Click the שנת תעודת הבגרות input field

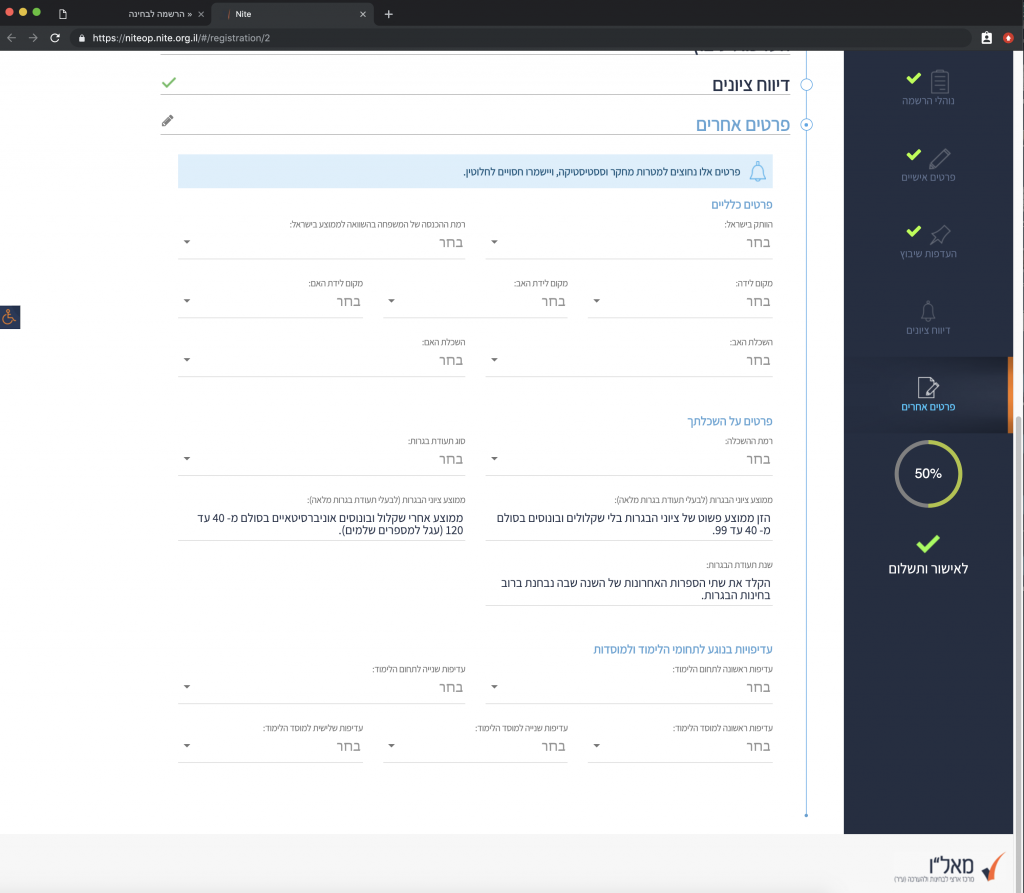pos(630,589)
